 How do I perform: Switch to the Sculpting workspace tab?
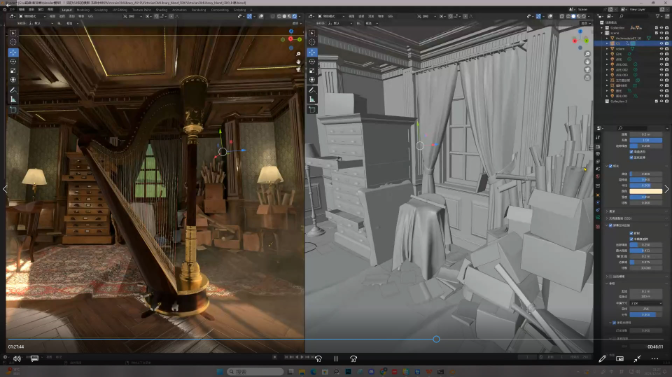(x=101, y=9)
